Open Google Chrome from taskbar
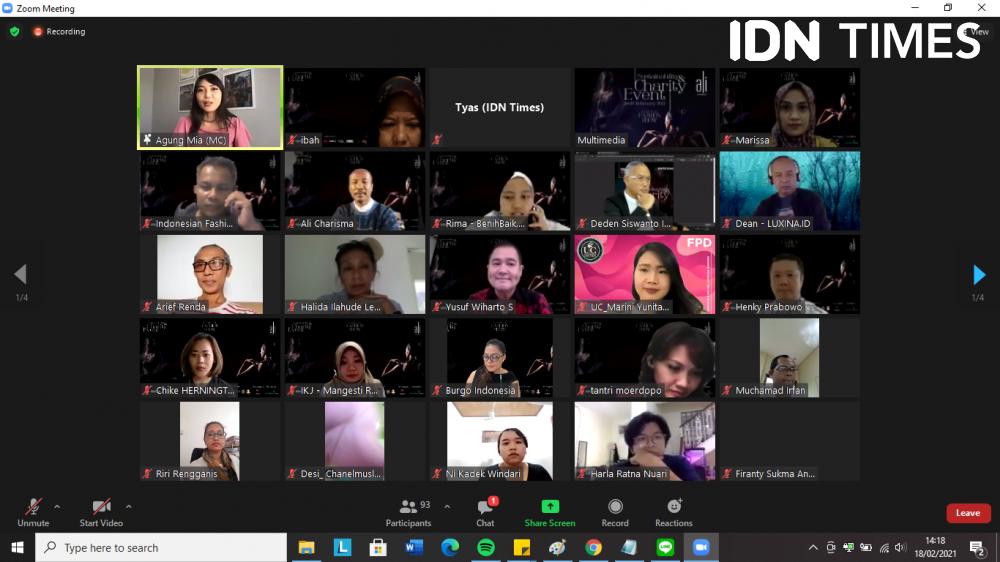1000x562 pixels. pos(594,547)
